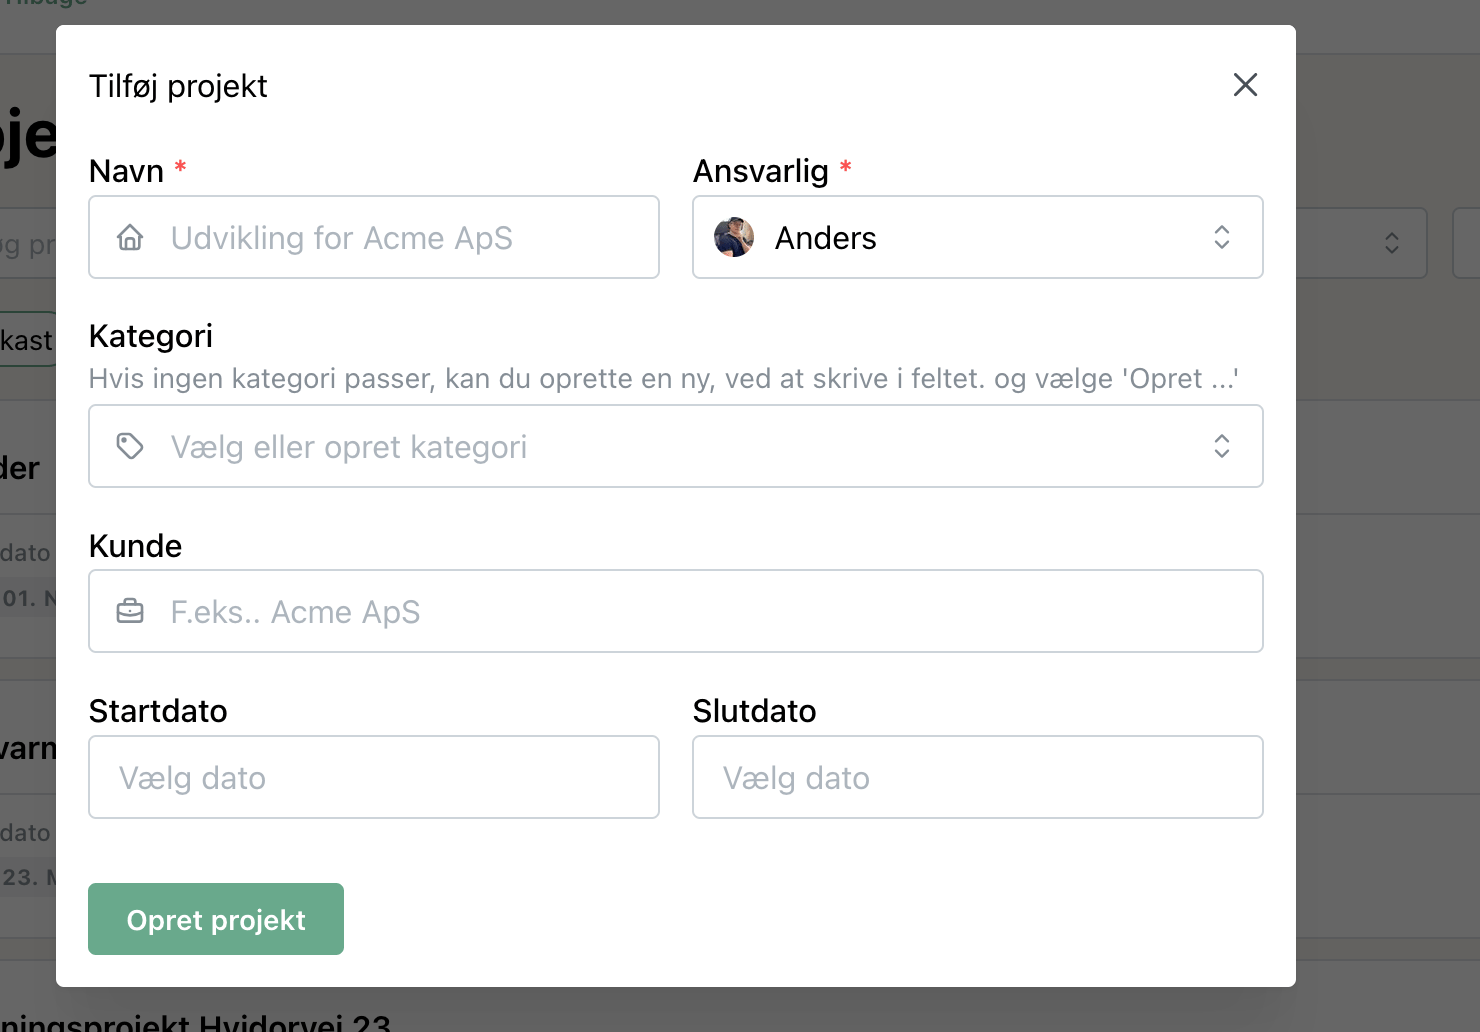Click Anders avatar in Ansvarlig field
Image resolution: width=1480 pixels, height=1032 pixels.
pos(734,237)
